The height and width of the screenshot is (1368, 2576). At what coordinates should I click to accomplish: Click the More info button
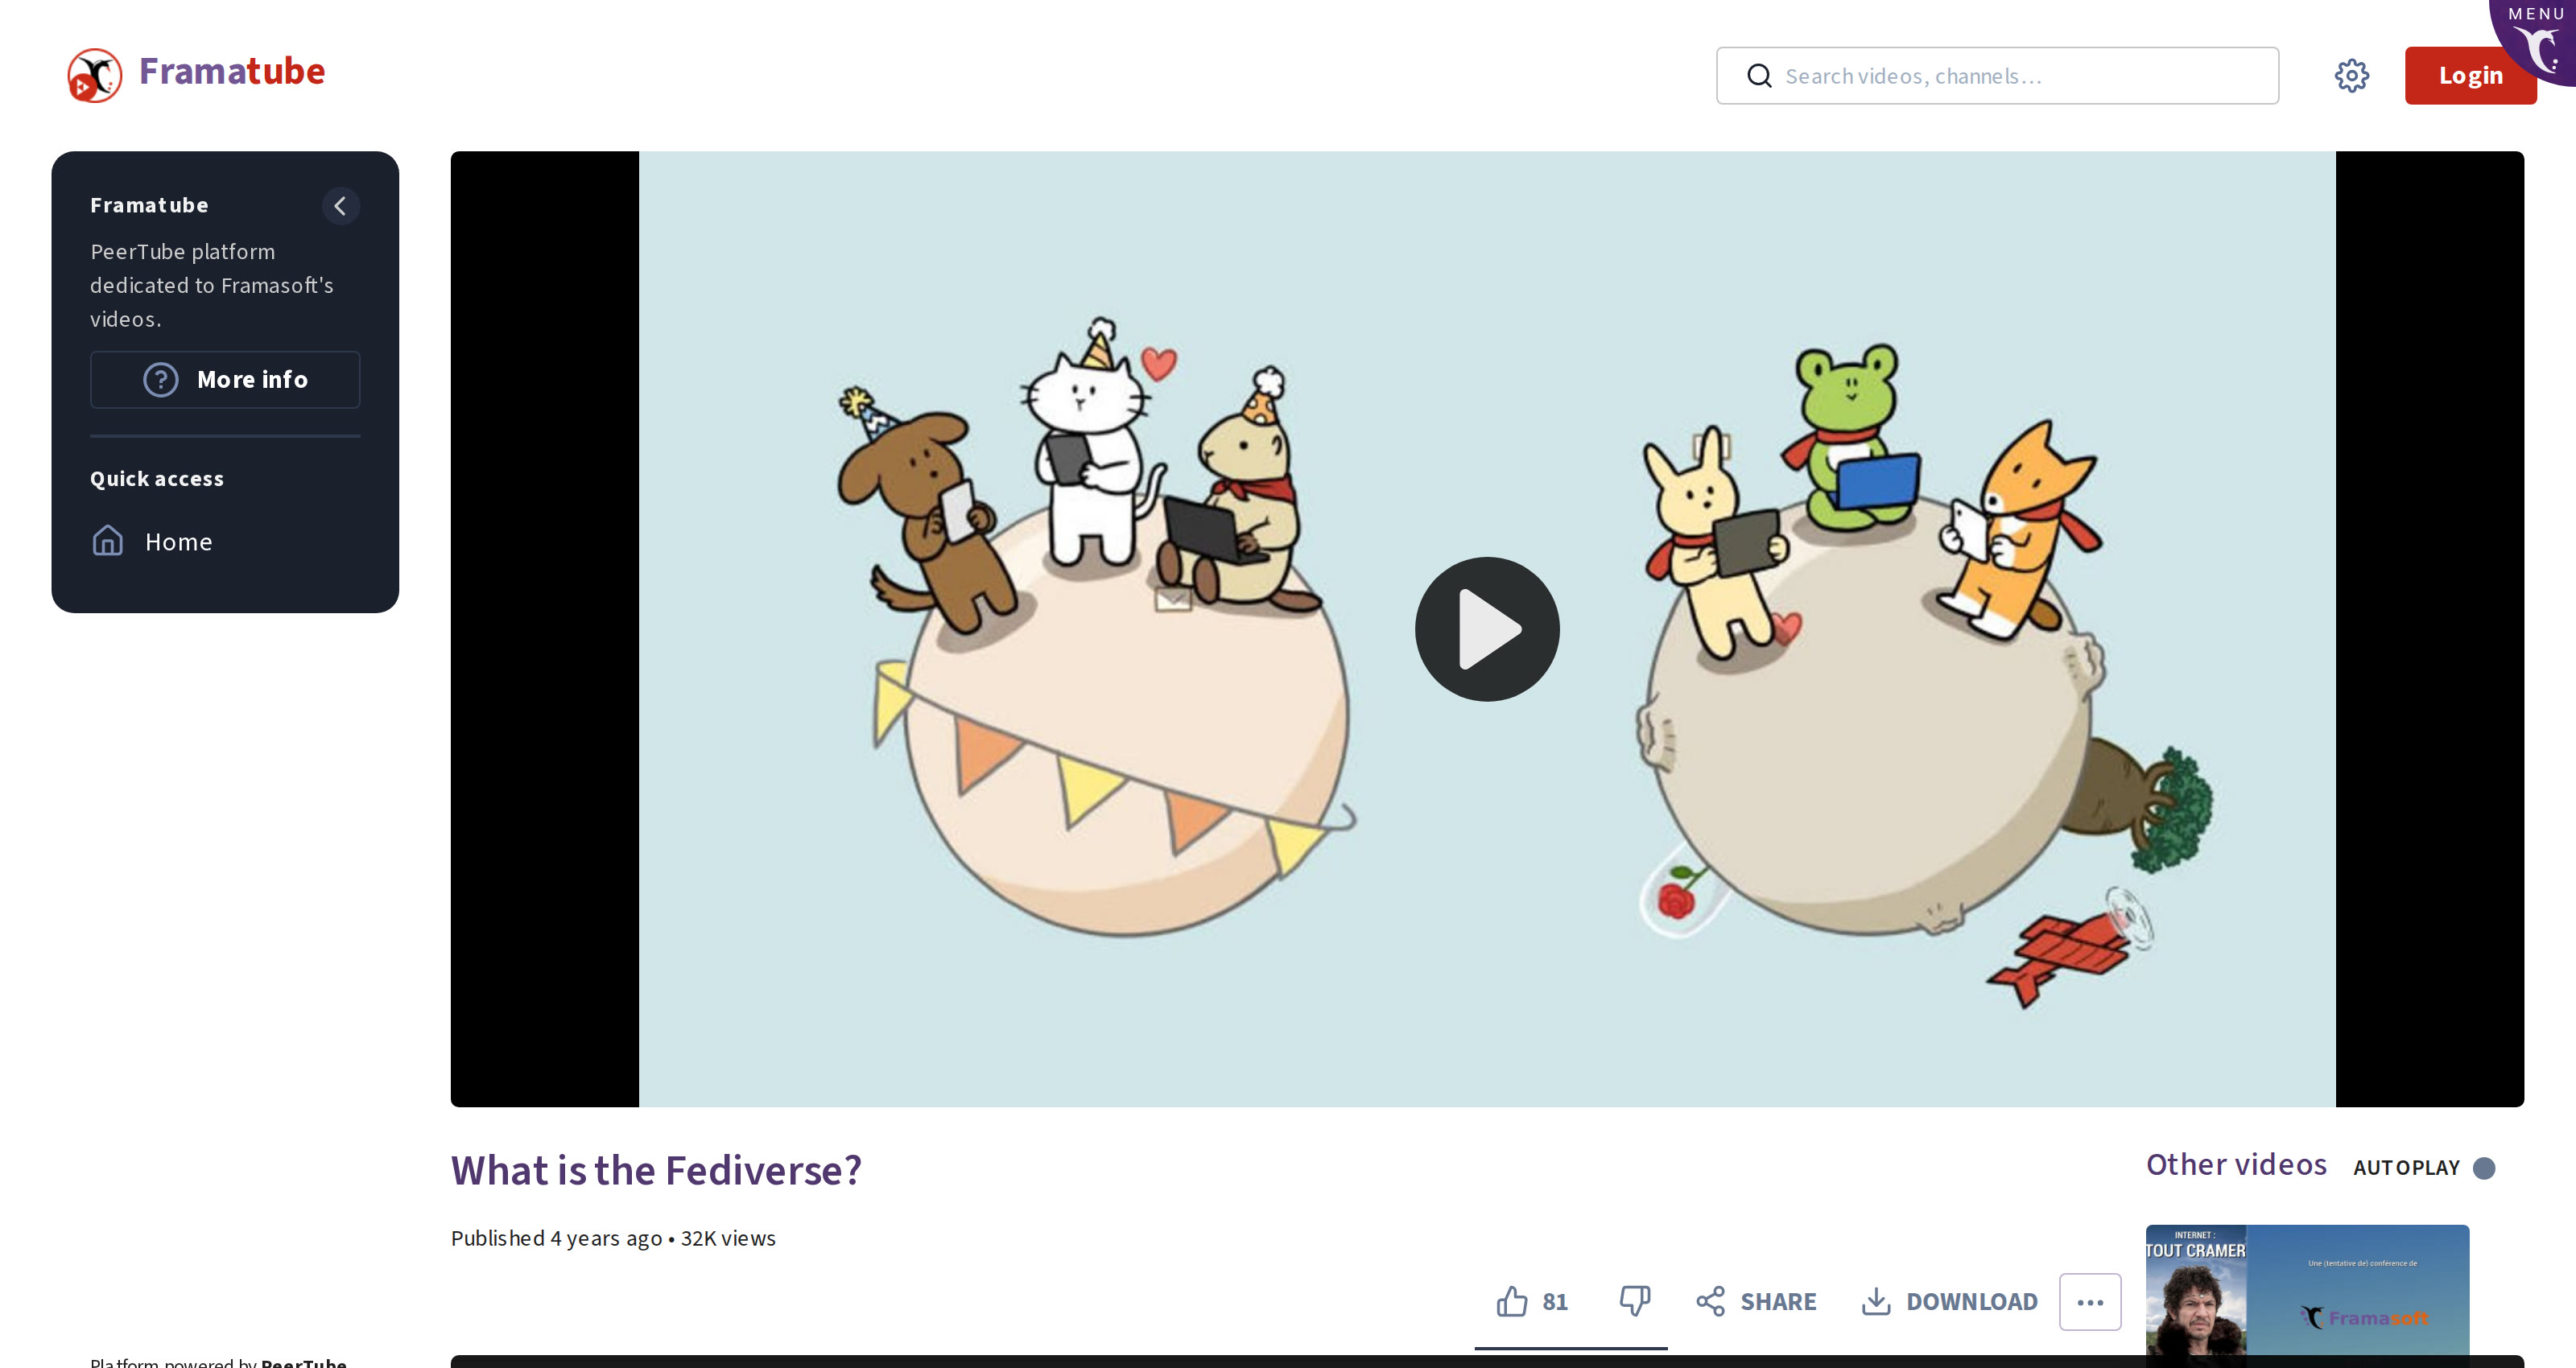click(x=225, y=380)
